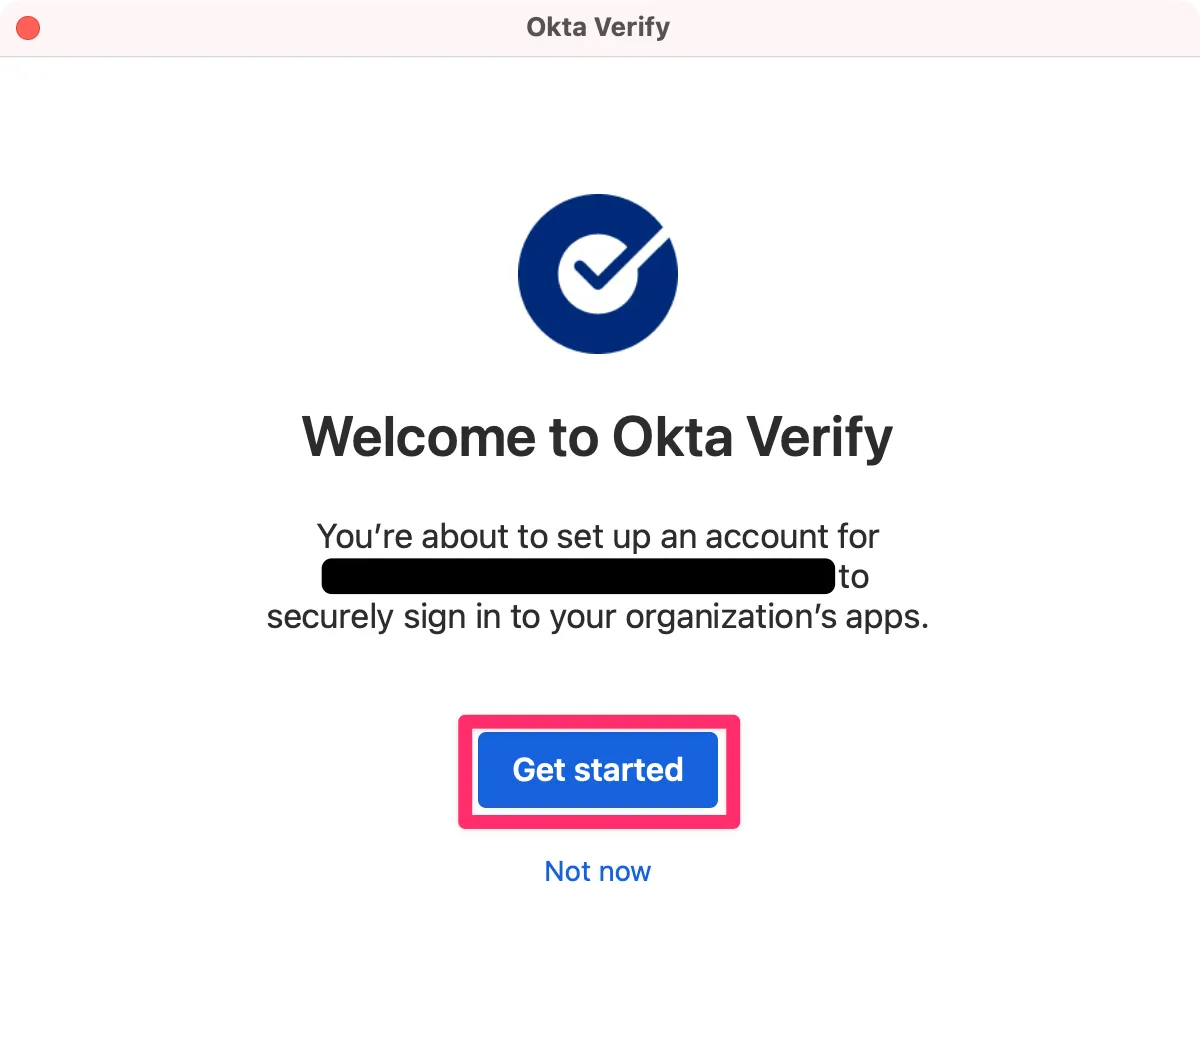Click the "You're about to set up" text line
Image resolution: width=1200 pixels, height=1056 pixels.
pos(597,537)
